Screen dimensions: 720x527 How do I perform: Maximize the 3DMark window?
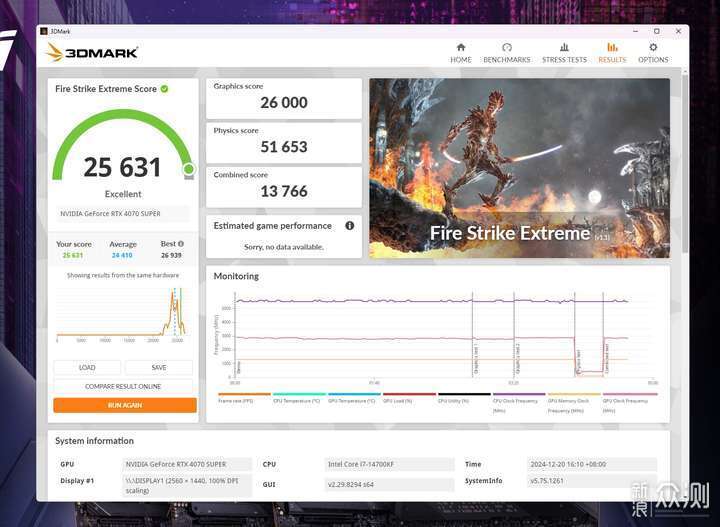pyautogui.click(x=657, y=31)
